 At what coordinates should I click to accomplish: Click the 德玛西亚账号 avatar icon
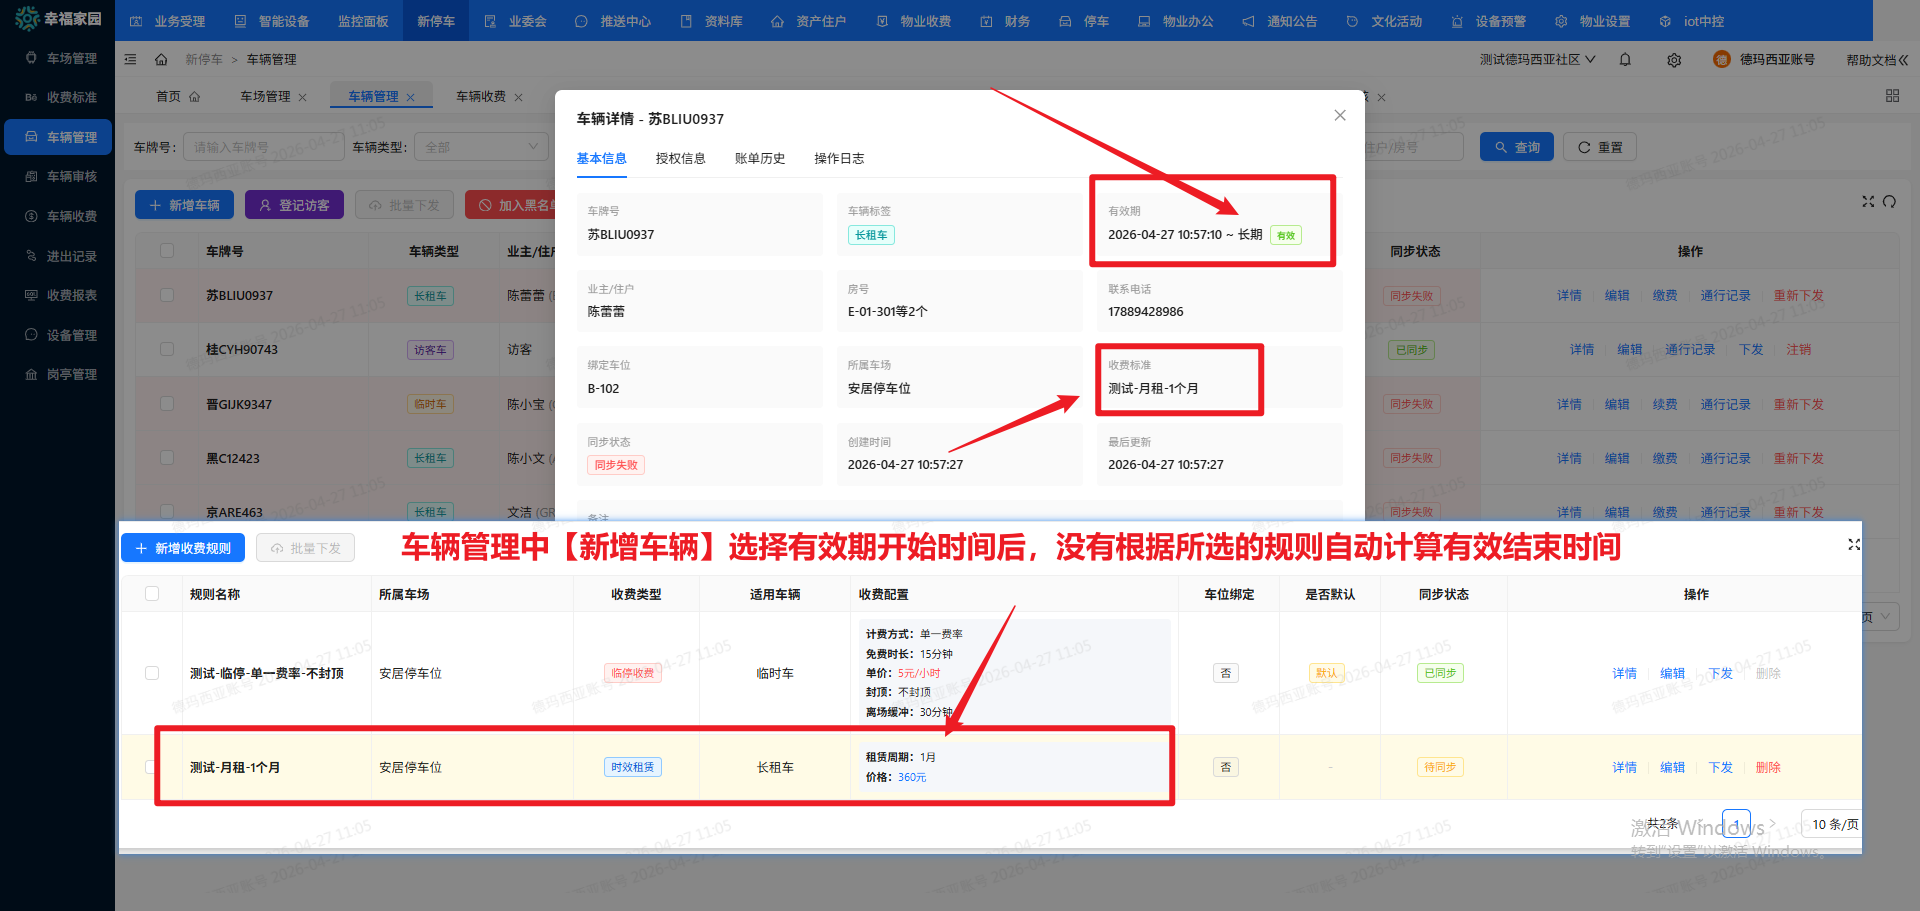[1721, 59]
